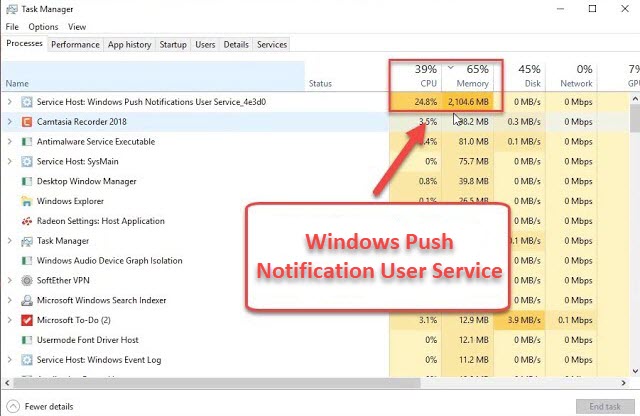Sort processes by Disk column header

pyautogui.click(x=520, y=76)
